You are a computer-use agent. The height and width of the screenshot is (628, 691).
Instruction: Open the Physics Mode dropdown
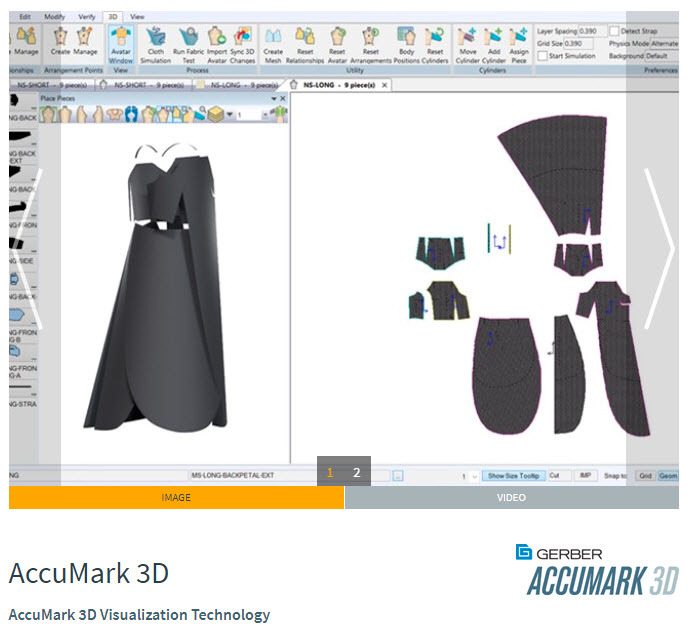tap(665, 44)
